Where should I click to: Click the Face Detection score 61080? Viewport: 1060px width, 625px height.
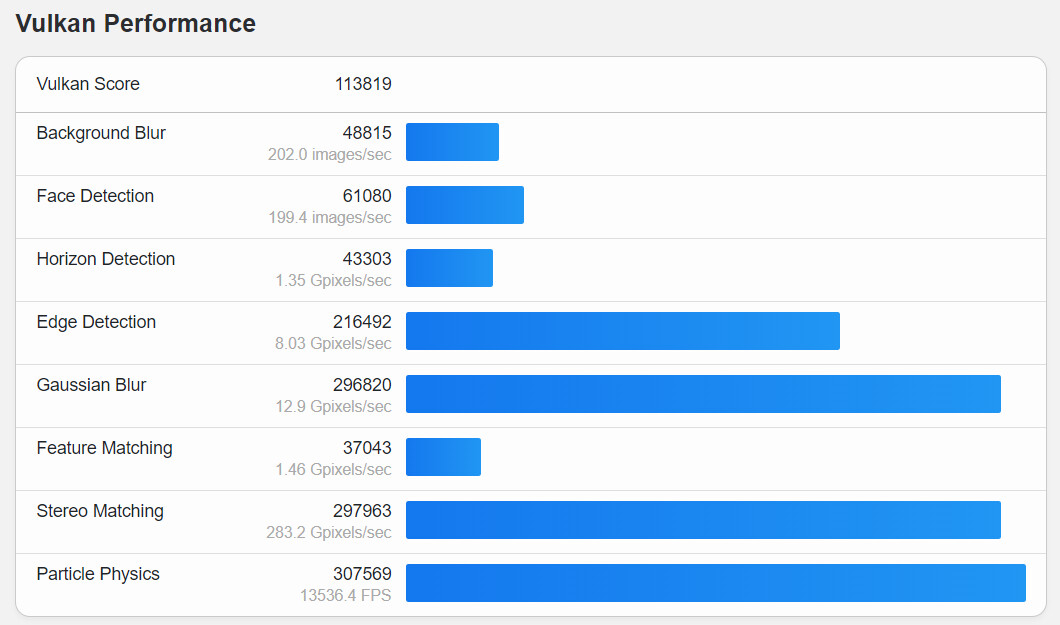(367, 196)
